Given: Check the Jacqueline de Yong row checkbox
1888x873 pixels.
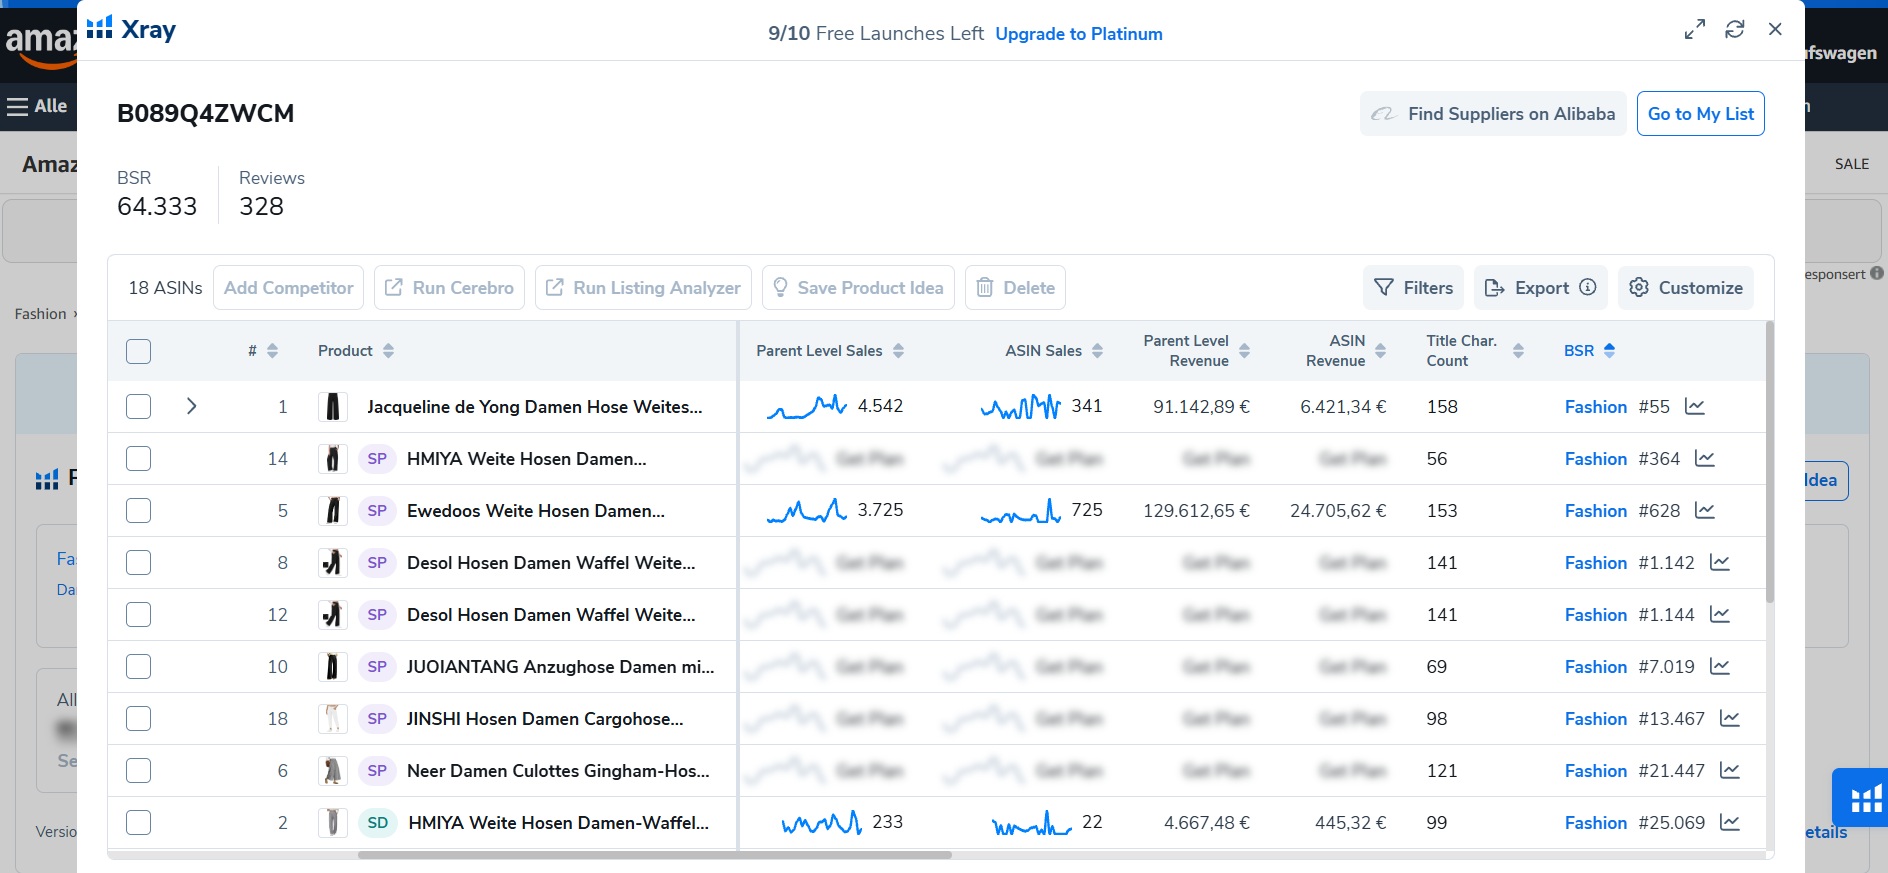Looking at the screenshot, I should (x=139, y=407).
